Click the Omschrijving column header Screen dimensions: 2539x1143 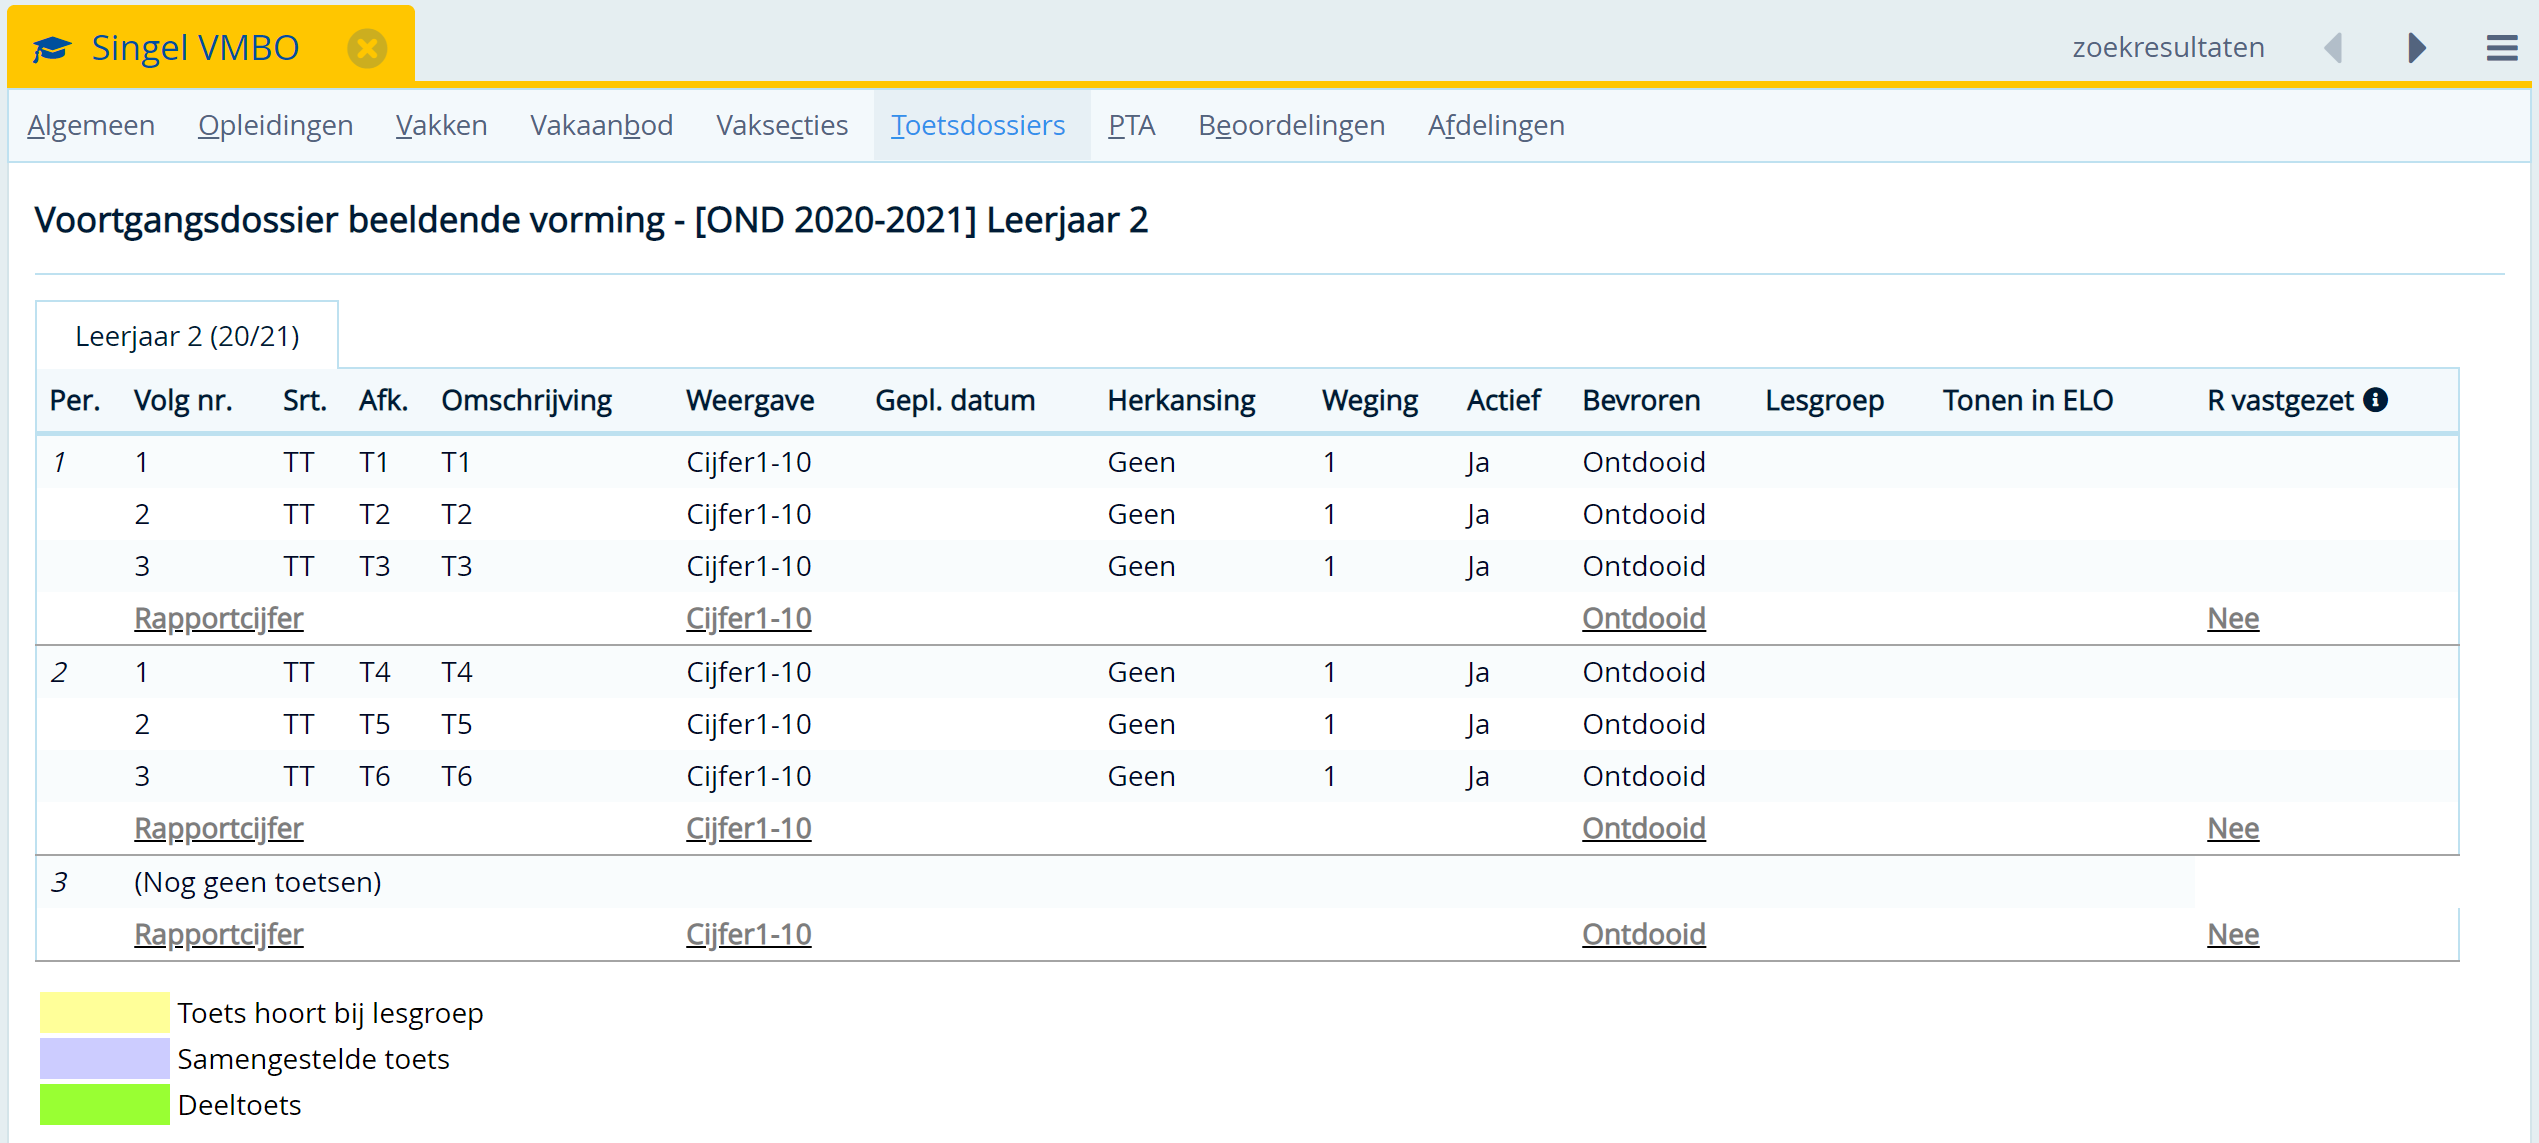526,400
